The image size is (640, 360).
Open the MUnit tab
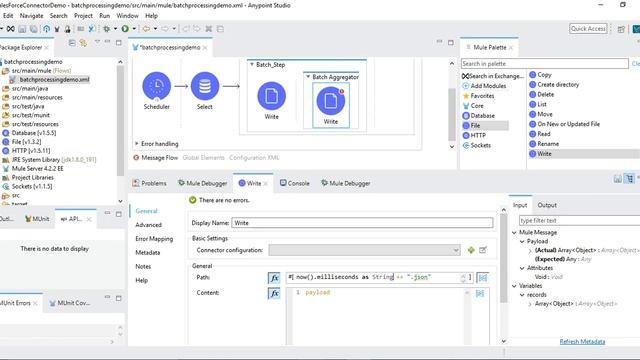pos(37,219)
